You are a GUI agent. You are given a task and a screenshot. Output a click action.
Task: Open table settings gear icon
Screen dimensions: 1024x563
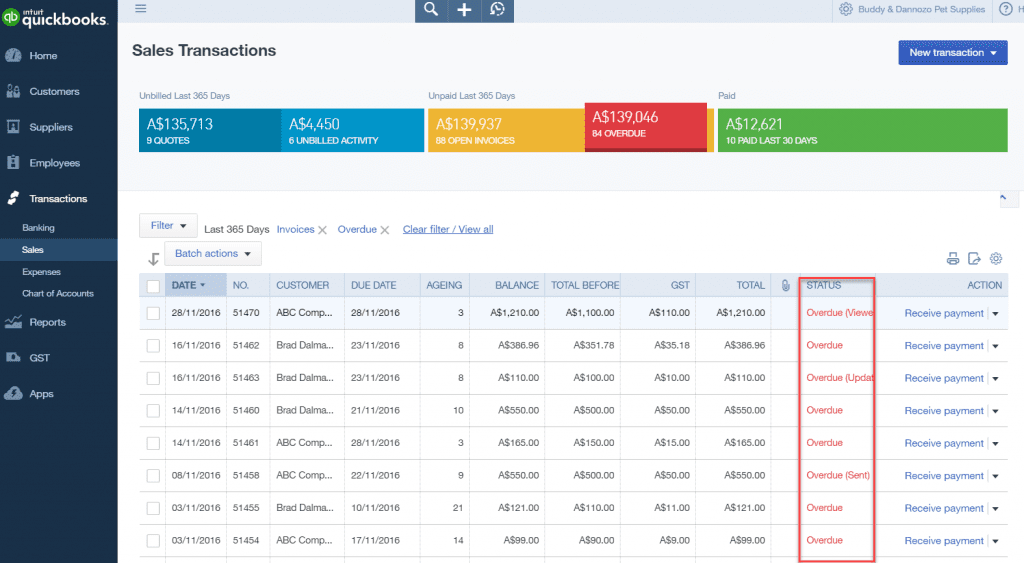(x=996, y=259)
